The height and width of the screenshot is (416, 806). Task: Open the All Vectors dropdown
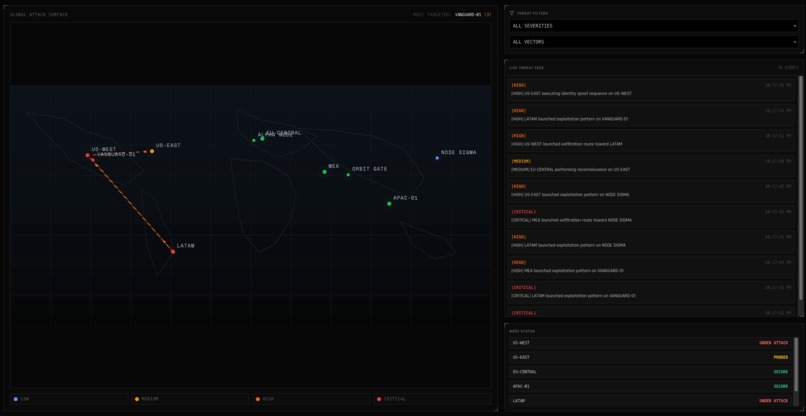point(654,42)
